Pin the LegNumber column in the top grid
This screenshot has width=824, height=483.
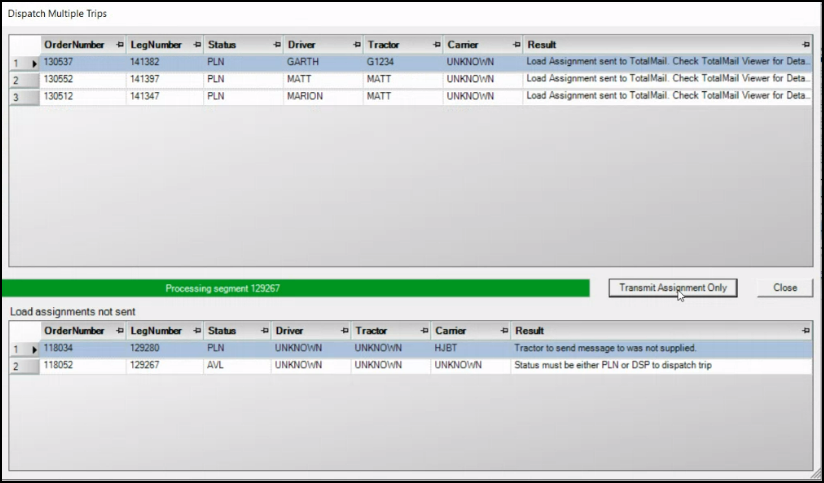196,45
